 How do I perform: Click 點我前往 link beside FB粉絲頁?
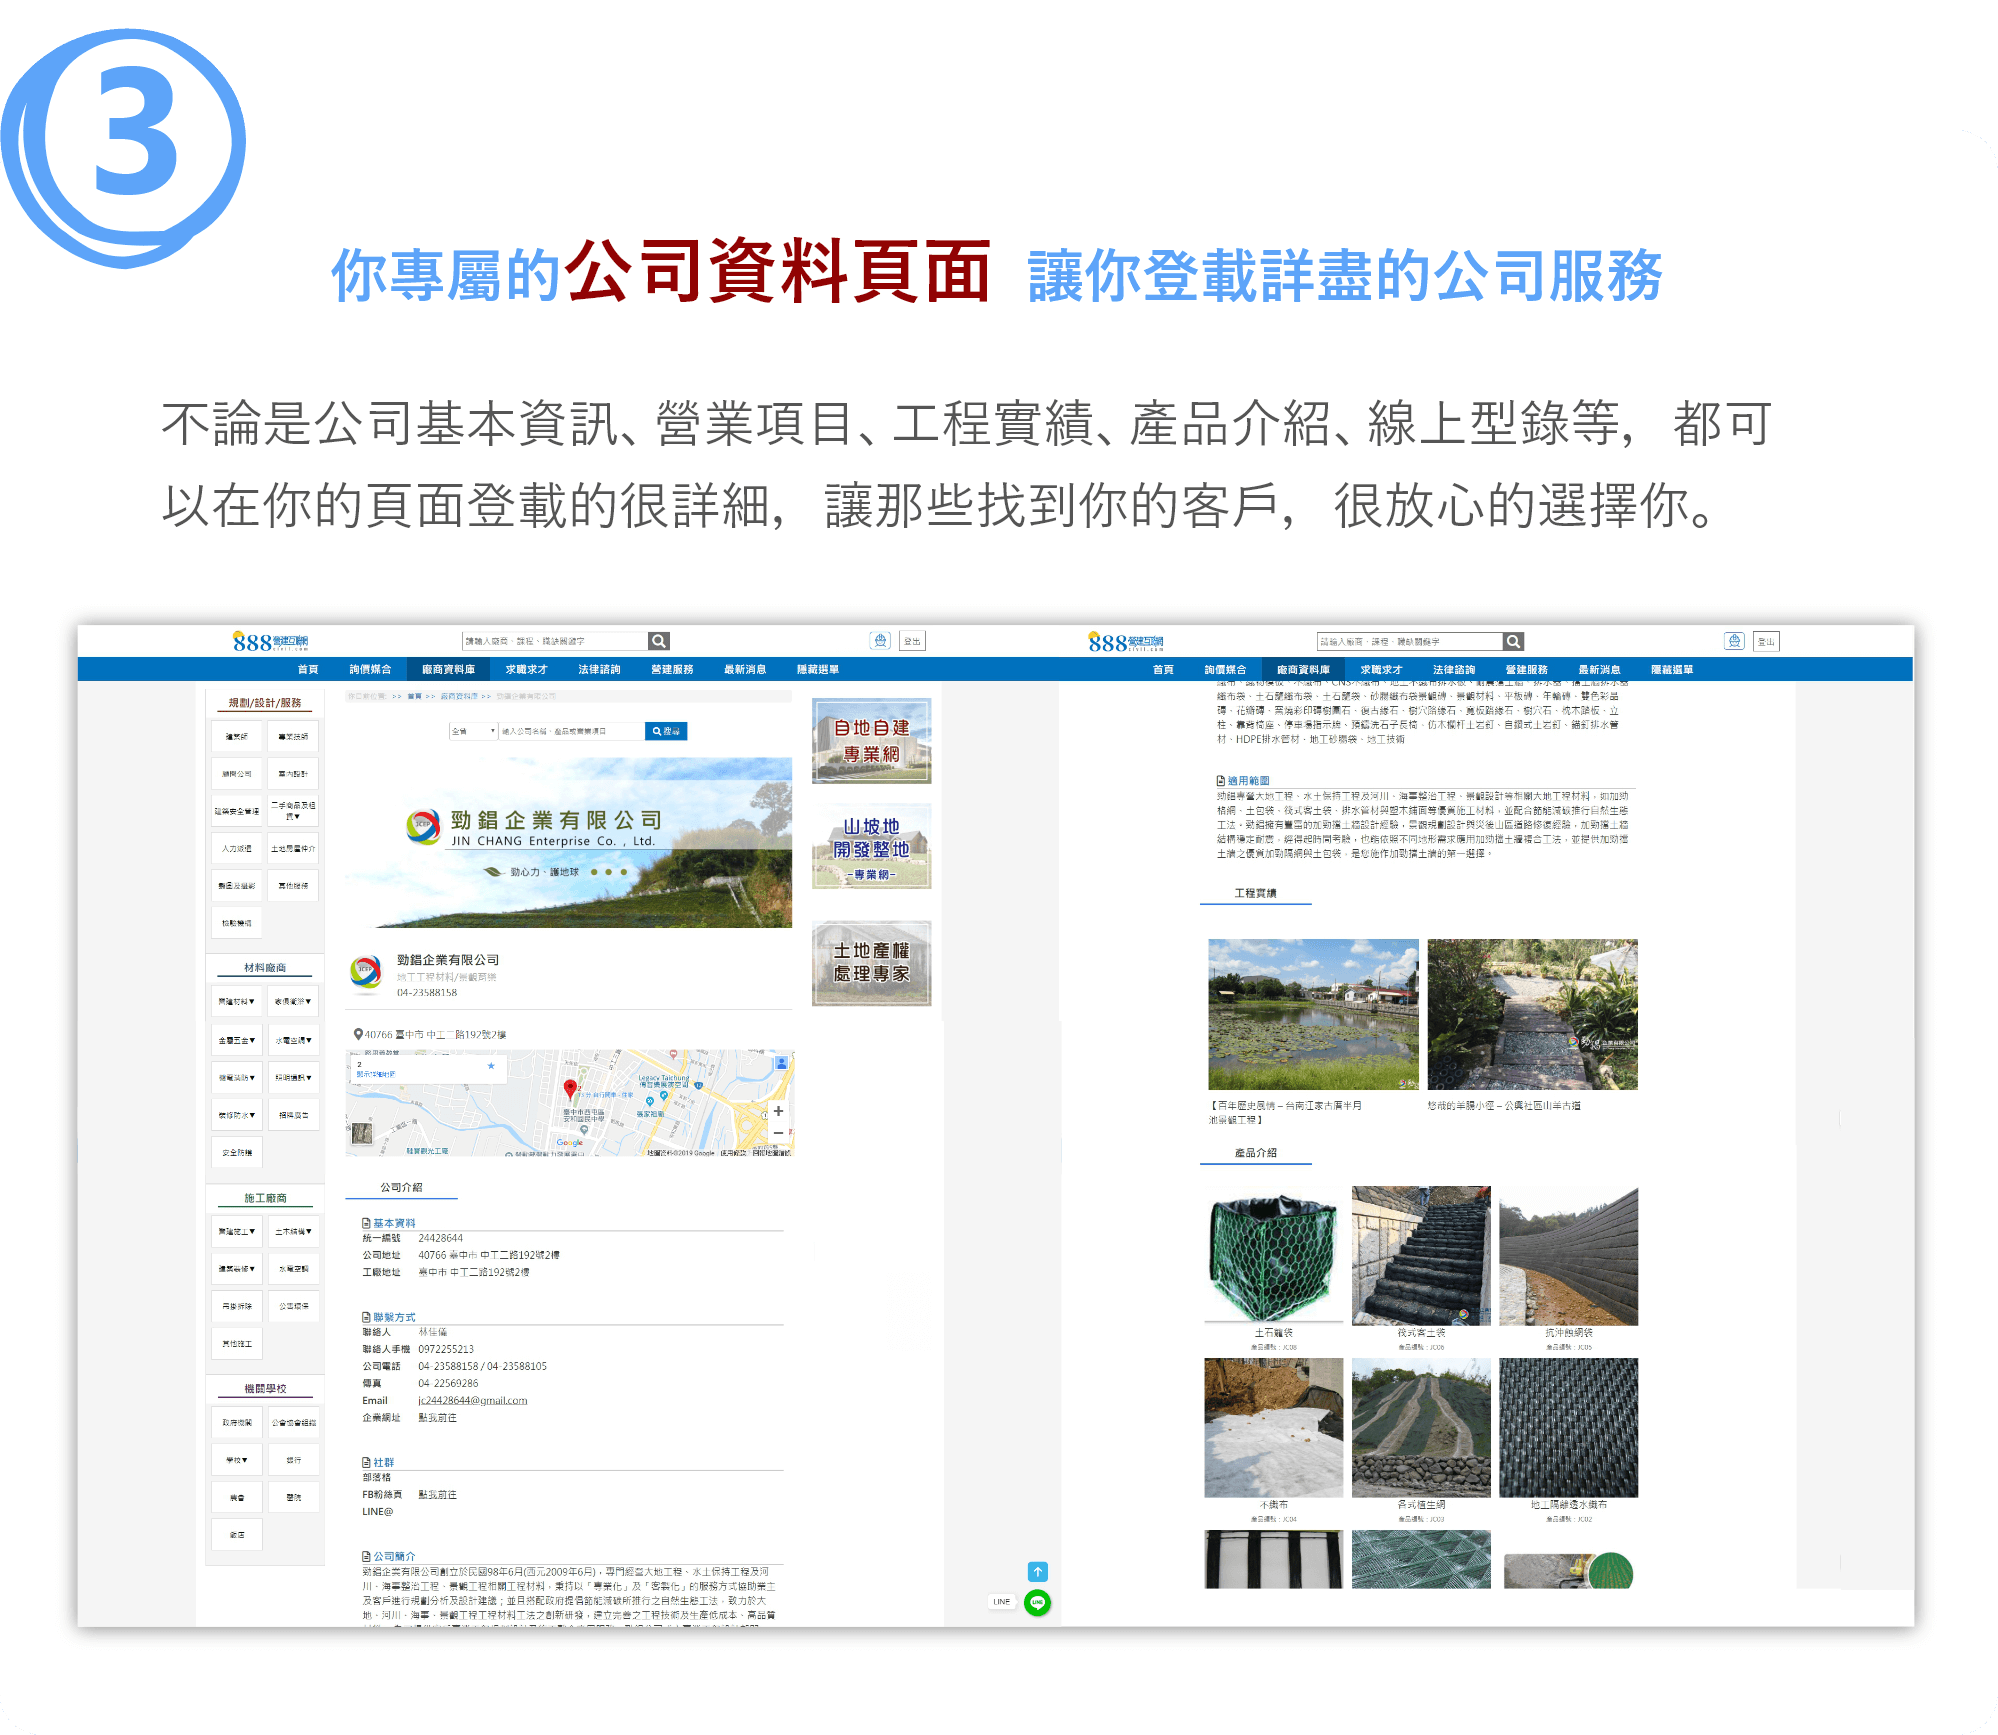[x=437, y=1494]
